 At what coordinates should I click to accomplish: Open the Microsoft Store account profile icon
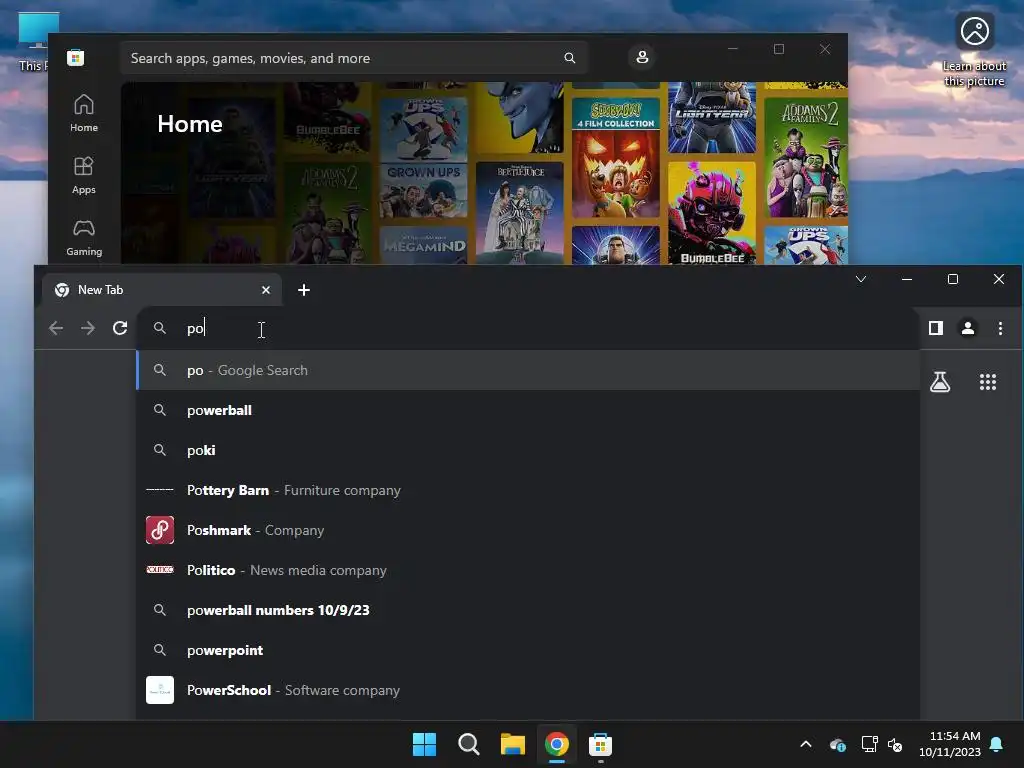642,57
